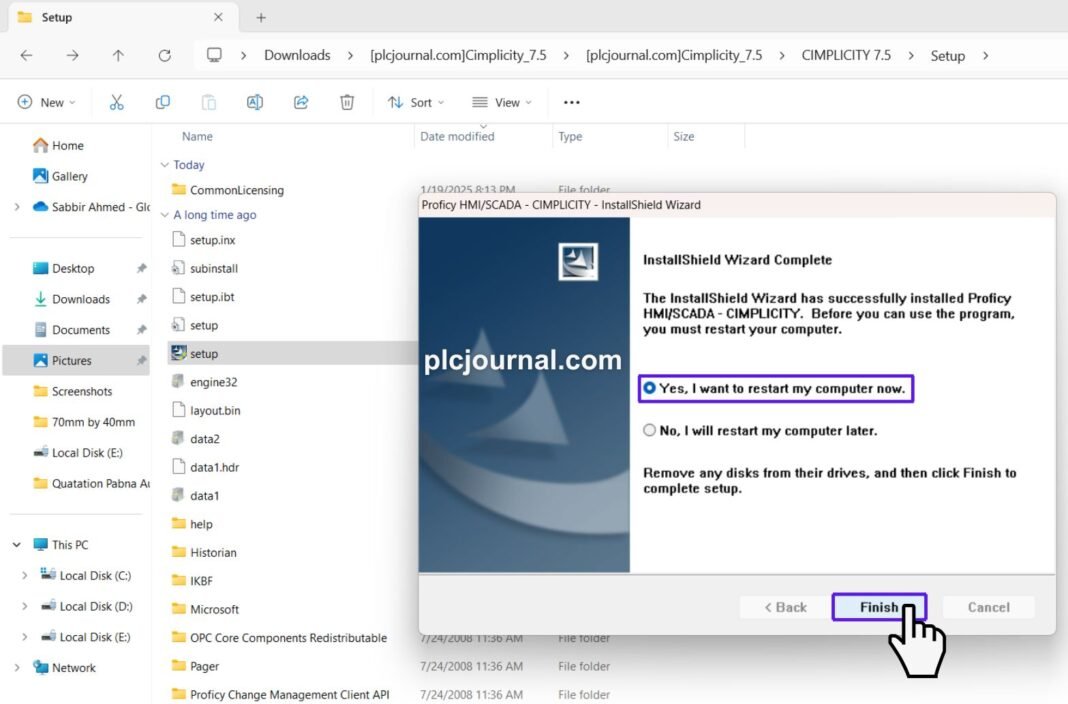Image resolution: width=1068 pixels, height=704 pixels.
Task: Select No, I will restart later
Action: pyautogui.click(x=650, y=431)
